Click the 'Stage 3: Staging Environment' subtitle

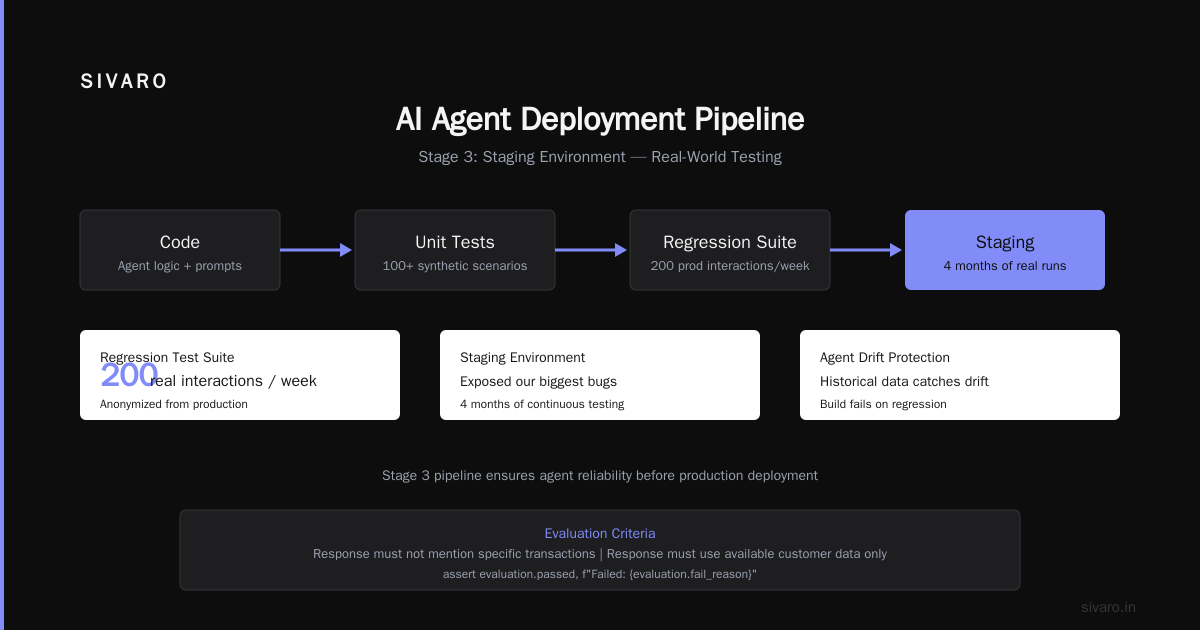coord(600,157)
